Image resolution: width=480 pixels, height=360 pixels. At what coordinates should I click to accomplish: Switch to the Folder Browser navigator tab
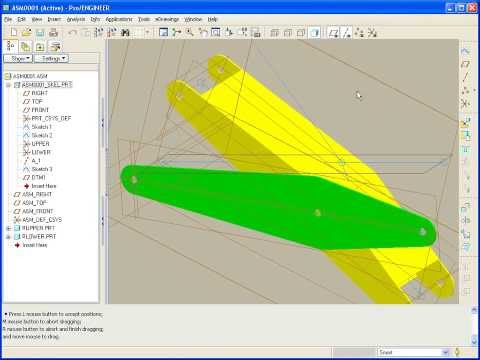pyautogui.click(x=26, y=46)
